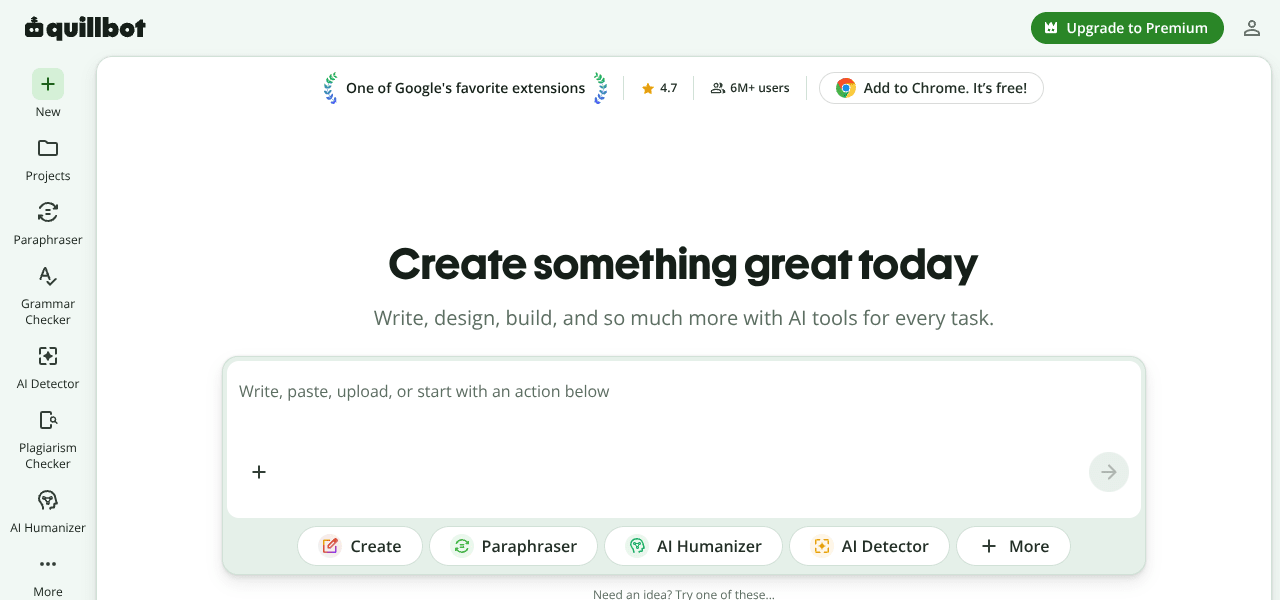The image size is (1280, 600).
Task: Click the QuillBot logo
Action: coord(85,28)
